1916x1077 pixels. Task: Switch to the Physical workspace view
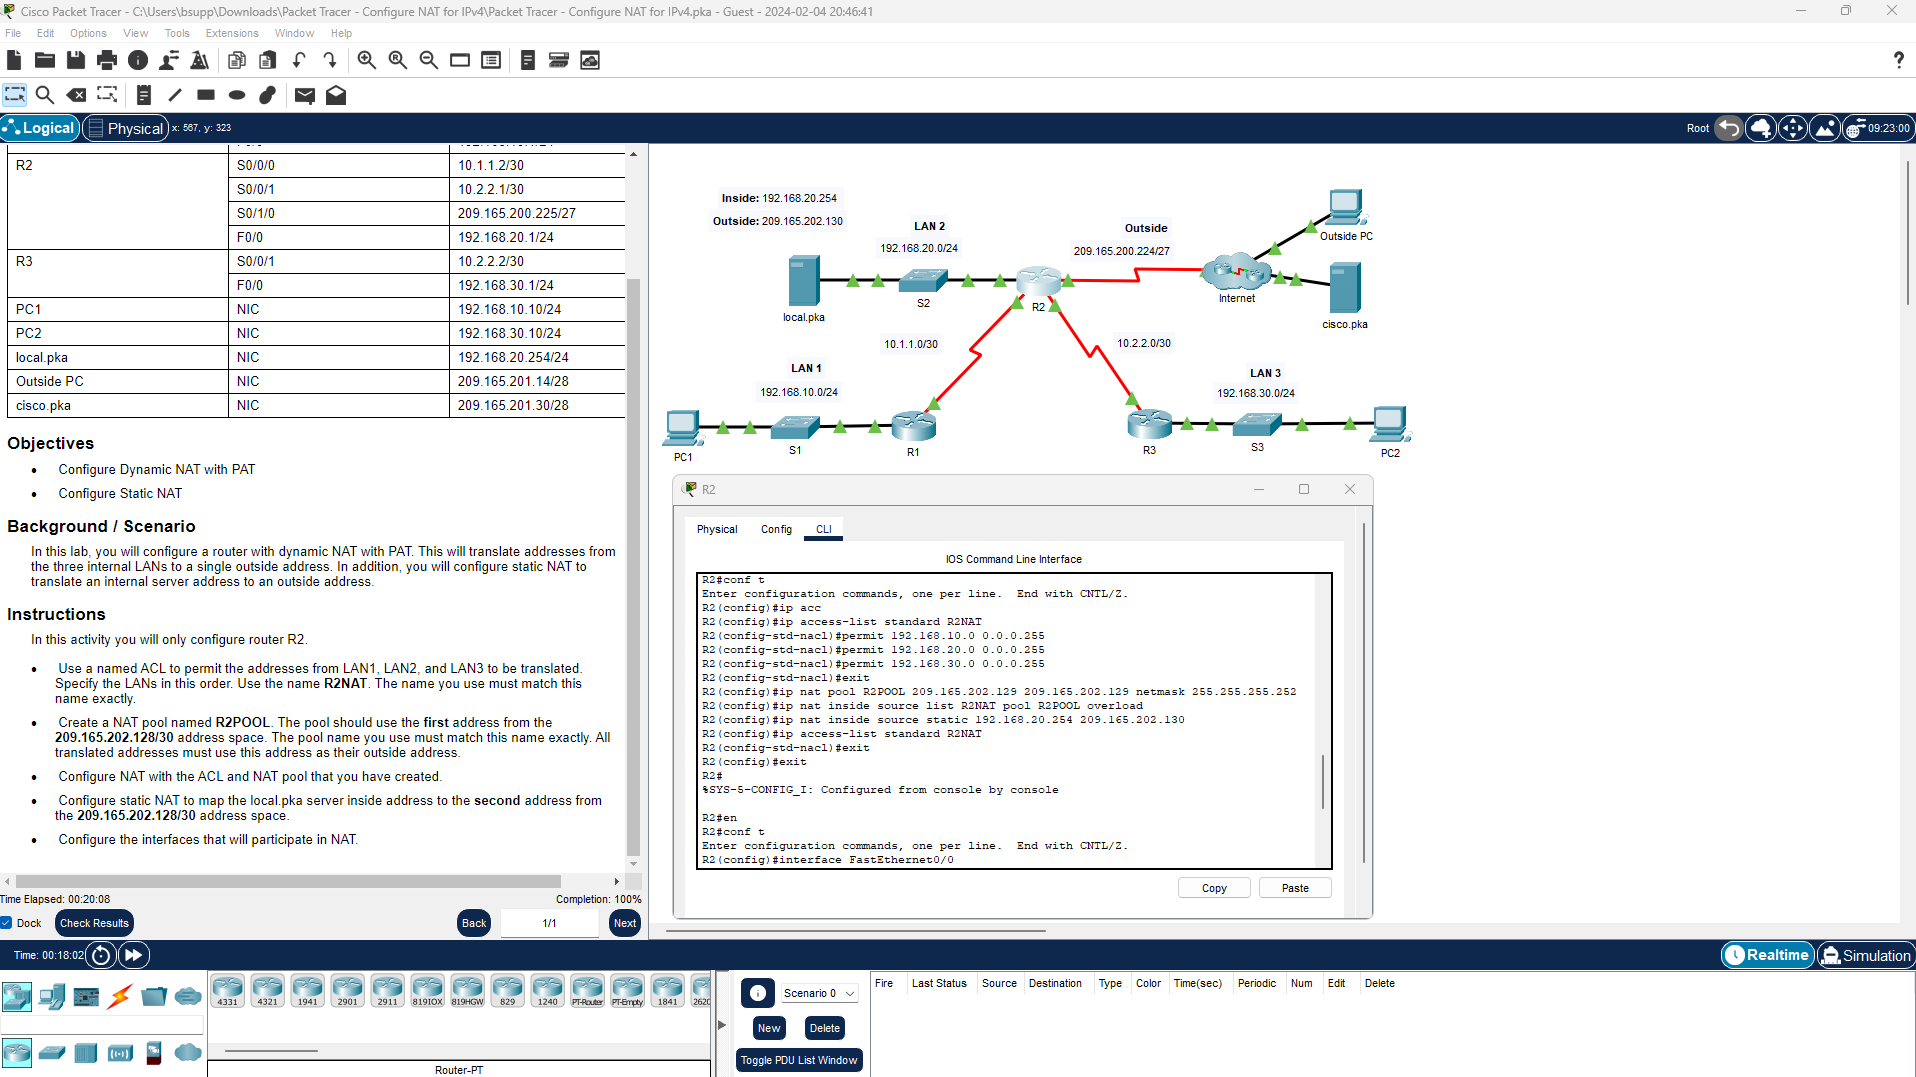(125, 128)
